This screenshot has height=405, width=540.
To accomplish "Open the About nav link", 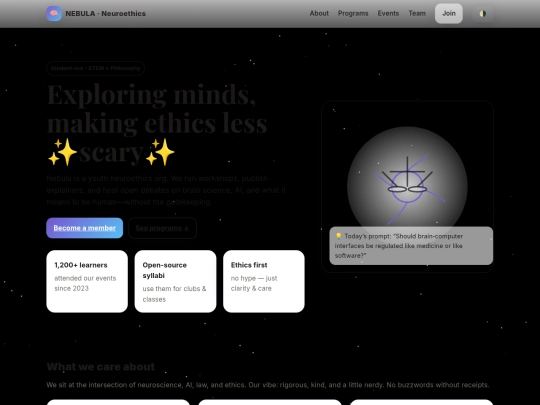I will click(319, 13).
